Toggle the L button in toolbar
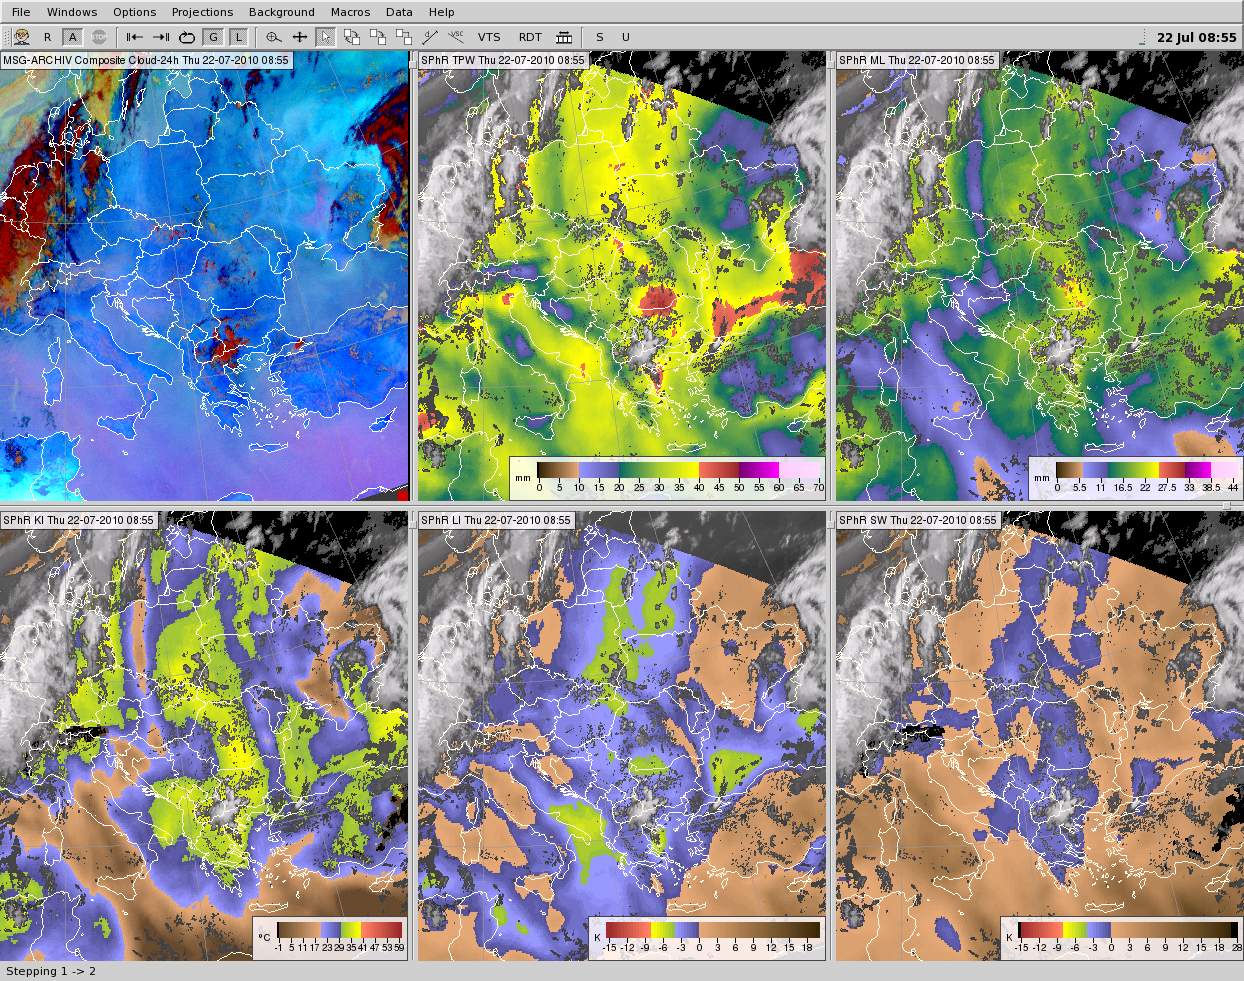 coord(238,37)
